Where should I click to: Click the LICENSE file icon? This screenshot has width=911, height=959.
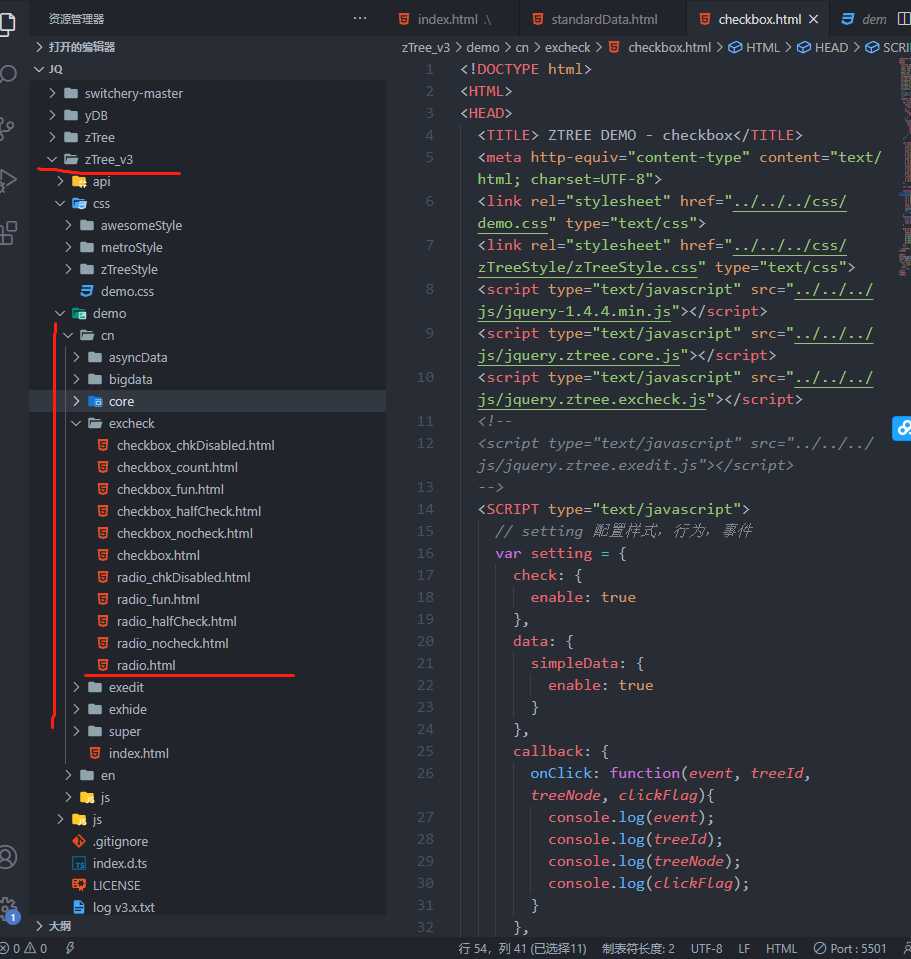click(x=79, y=885)
